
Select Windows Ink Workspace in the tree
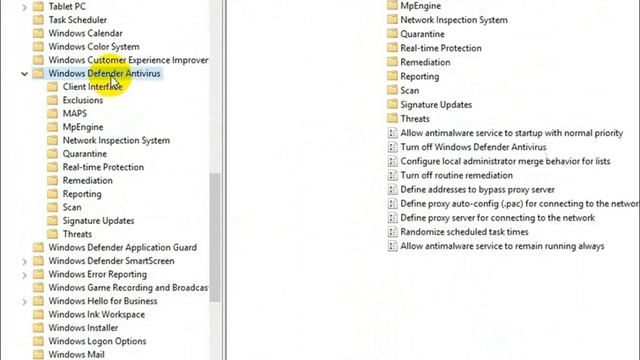tap(97, 315)
